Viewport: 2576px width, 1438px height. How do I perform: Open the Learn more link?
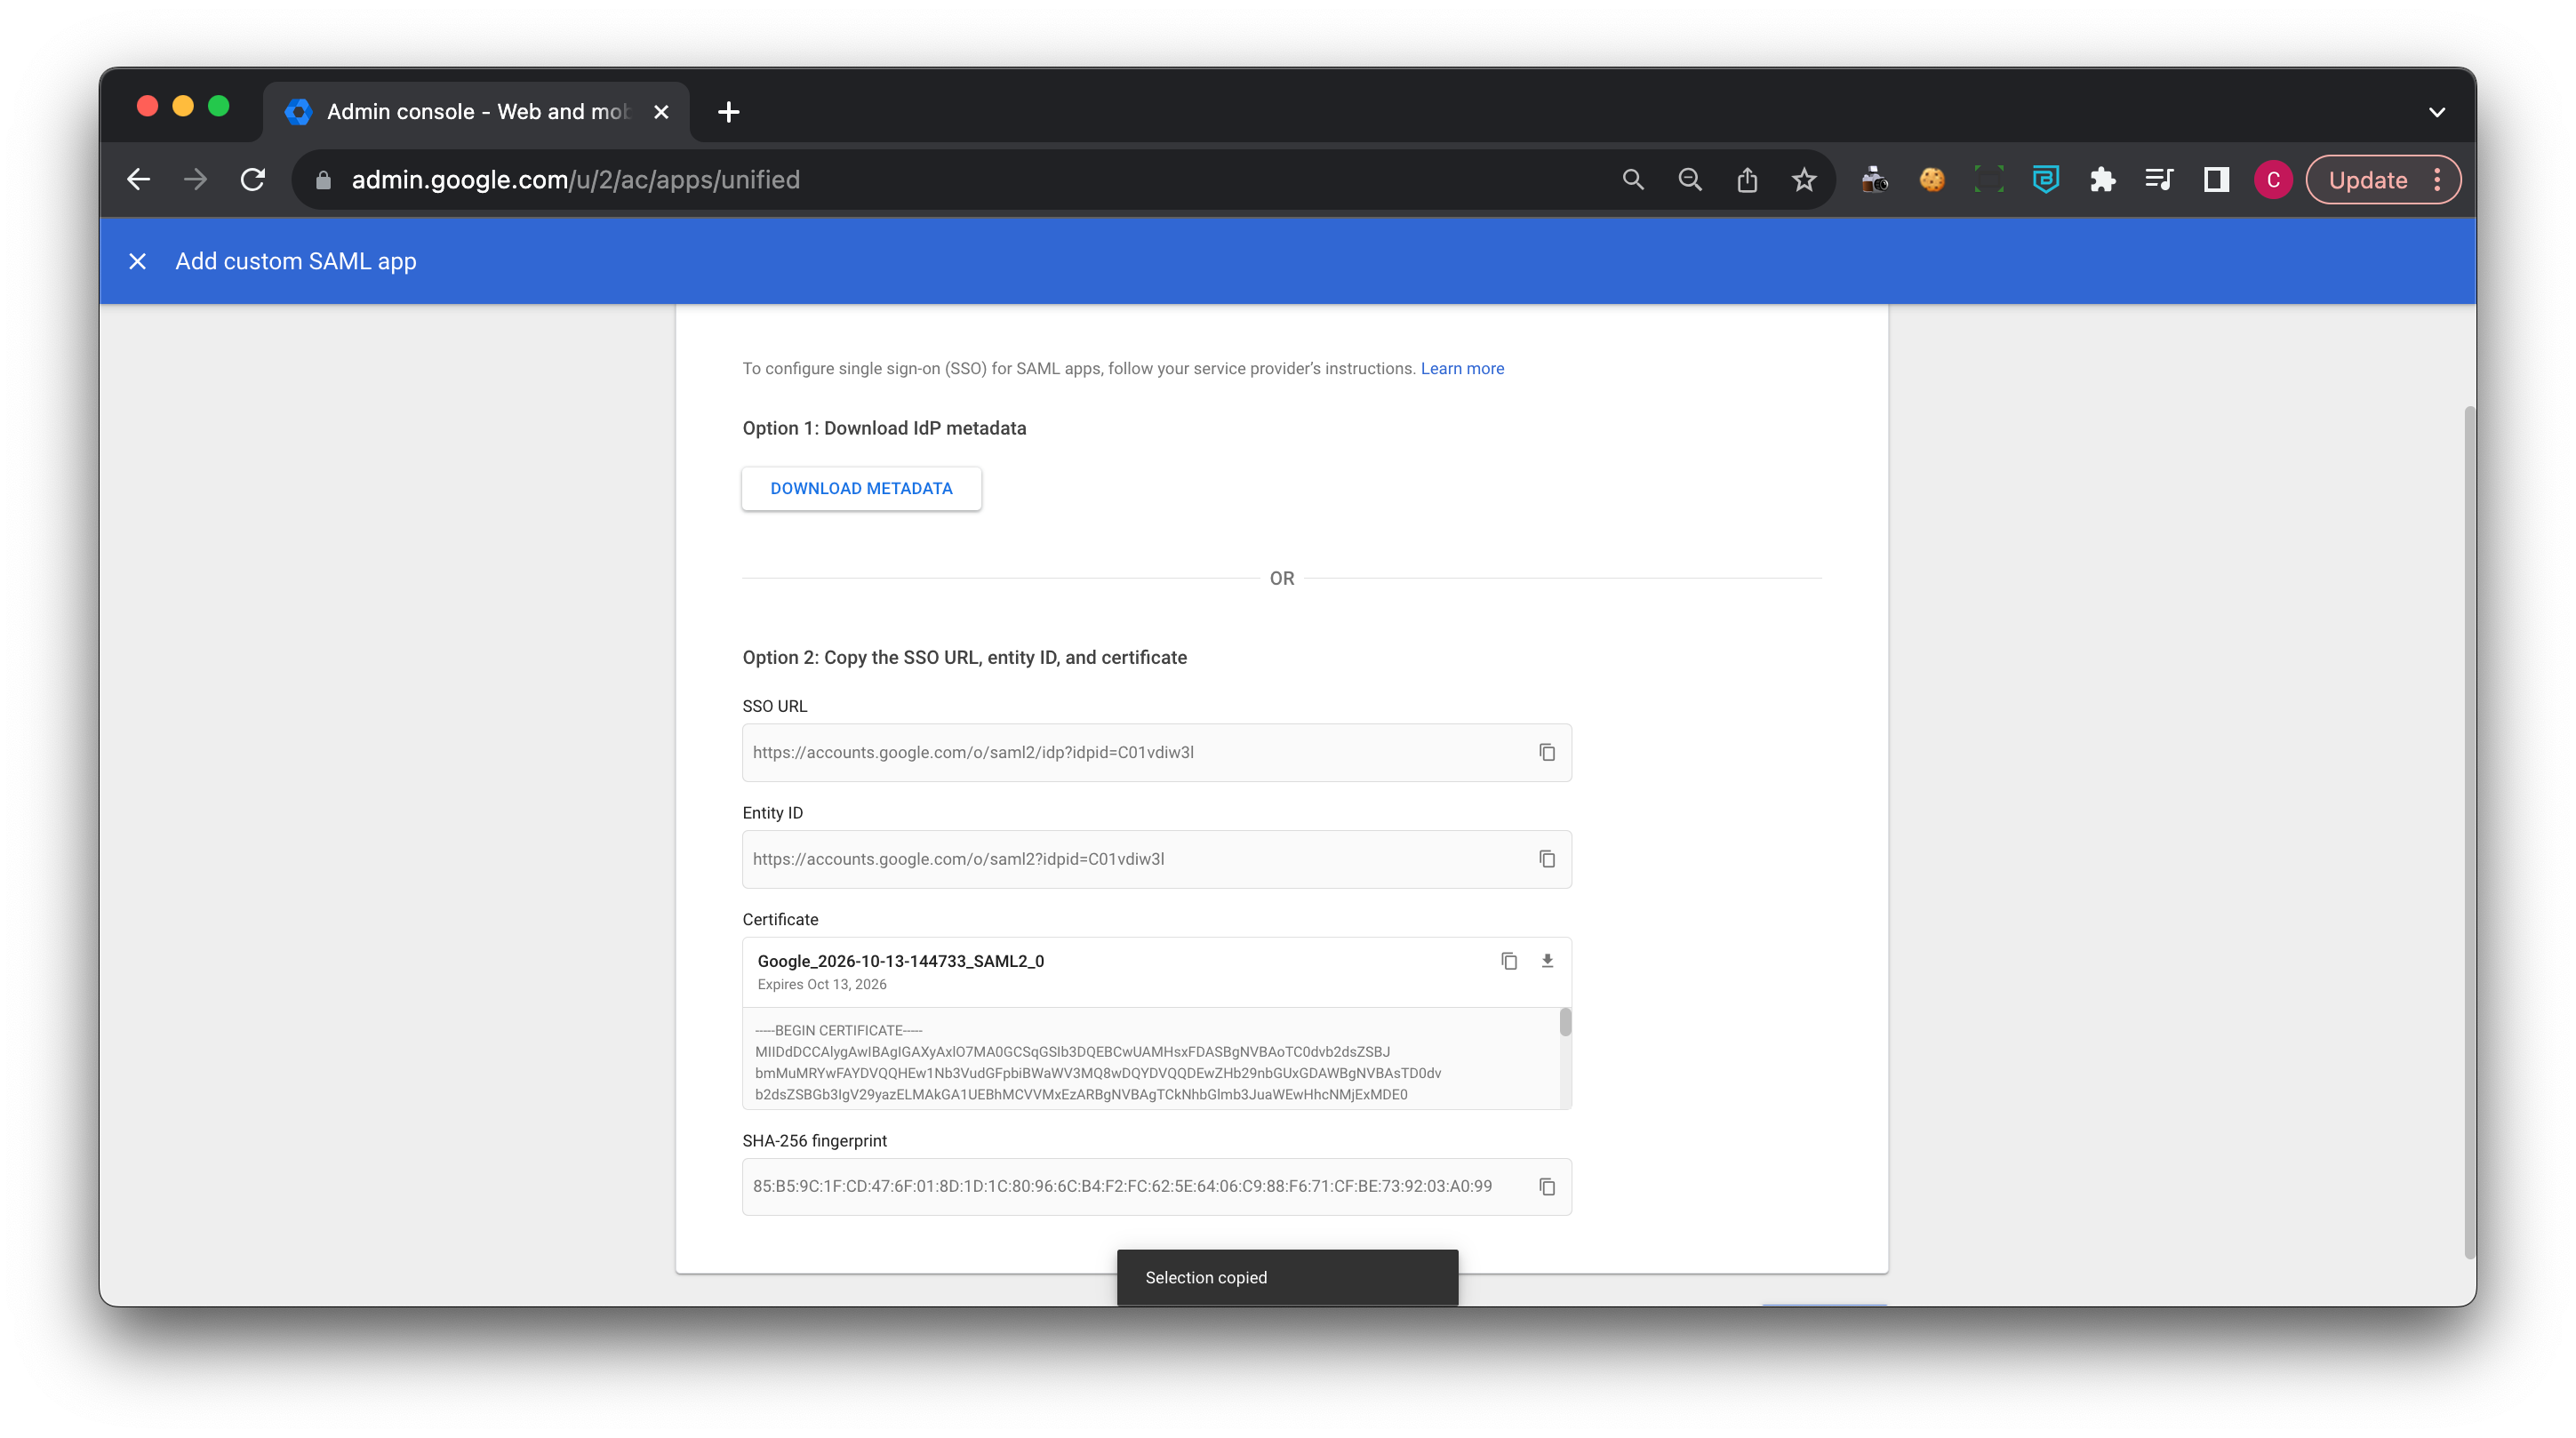pyautogui.click(x=1462, y=368)
